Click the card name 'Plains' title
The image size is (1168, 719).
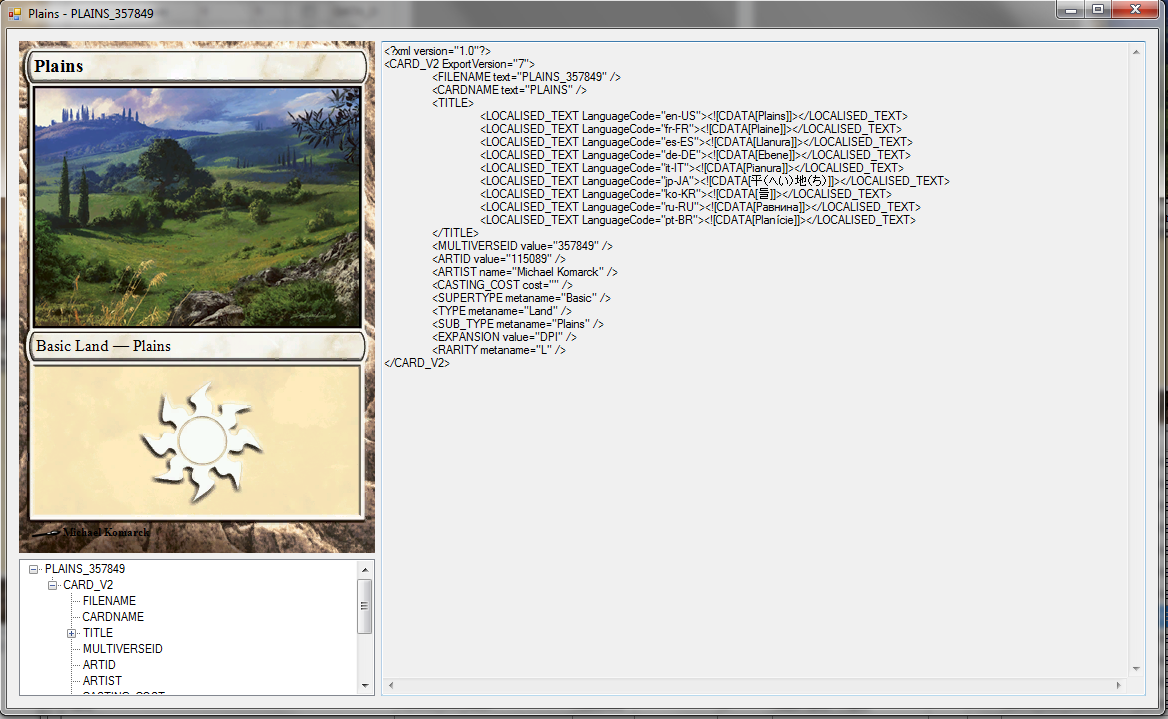click(x=59, y=66)
